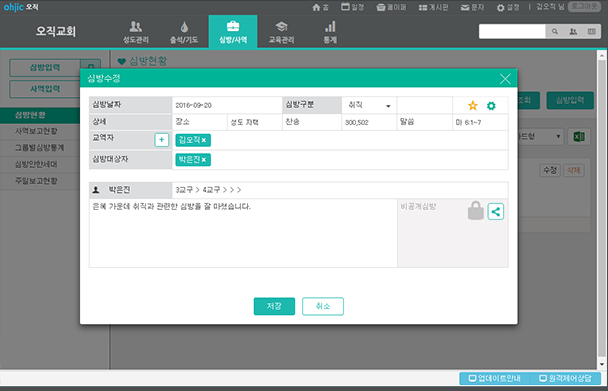This screenshot has height=391, width=608.
Task: Open the 심방구분 취직 dropdown
Action: click(369, 105)
